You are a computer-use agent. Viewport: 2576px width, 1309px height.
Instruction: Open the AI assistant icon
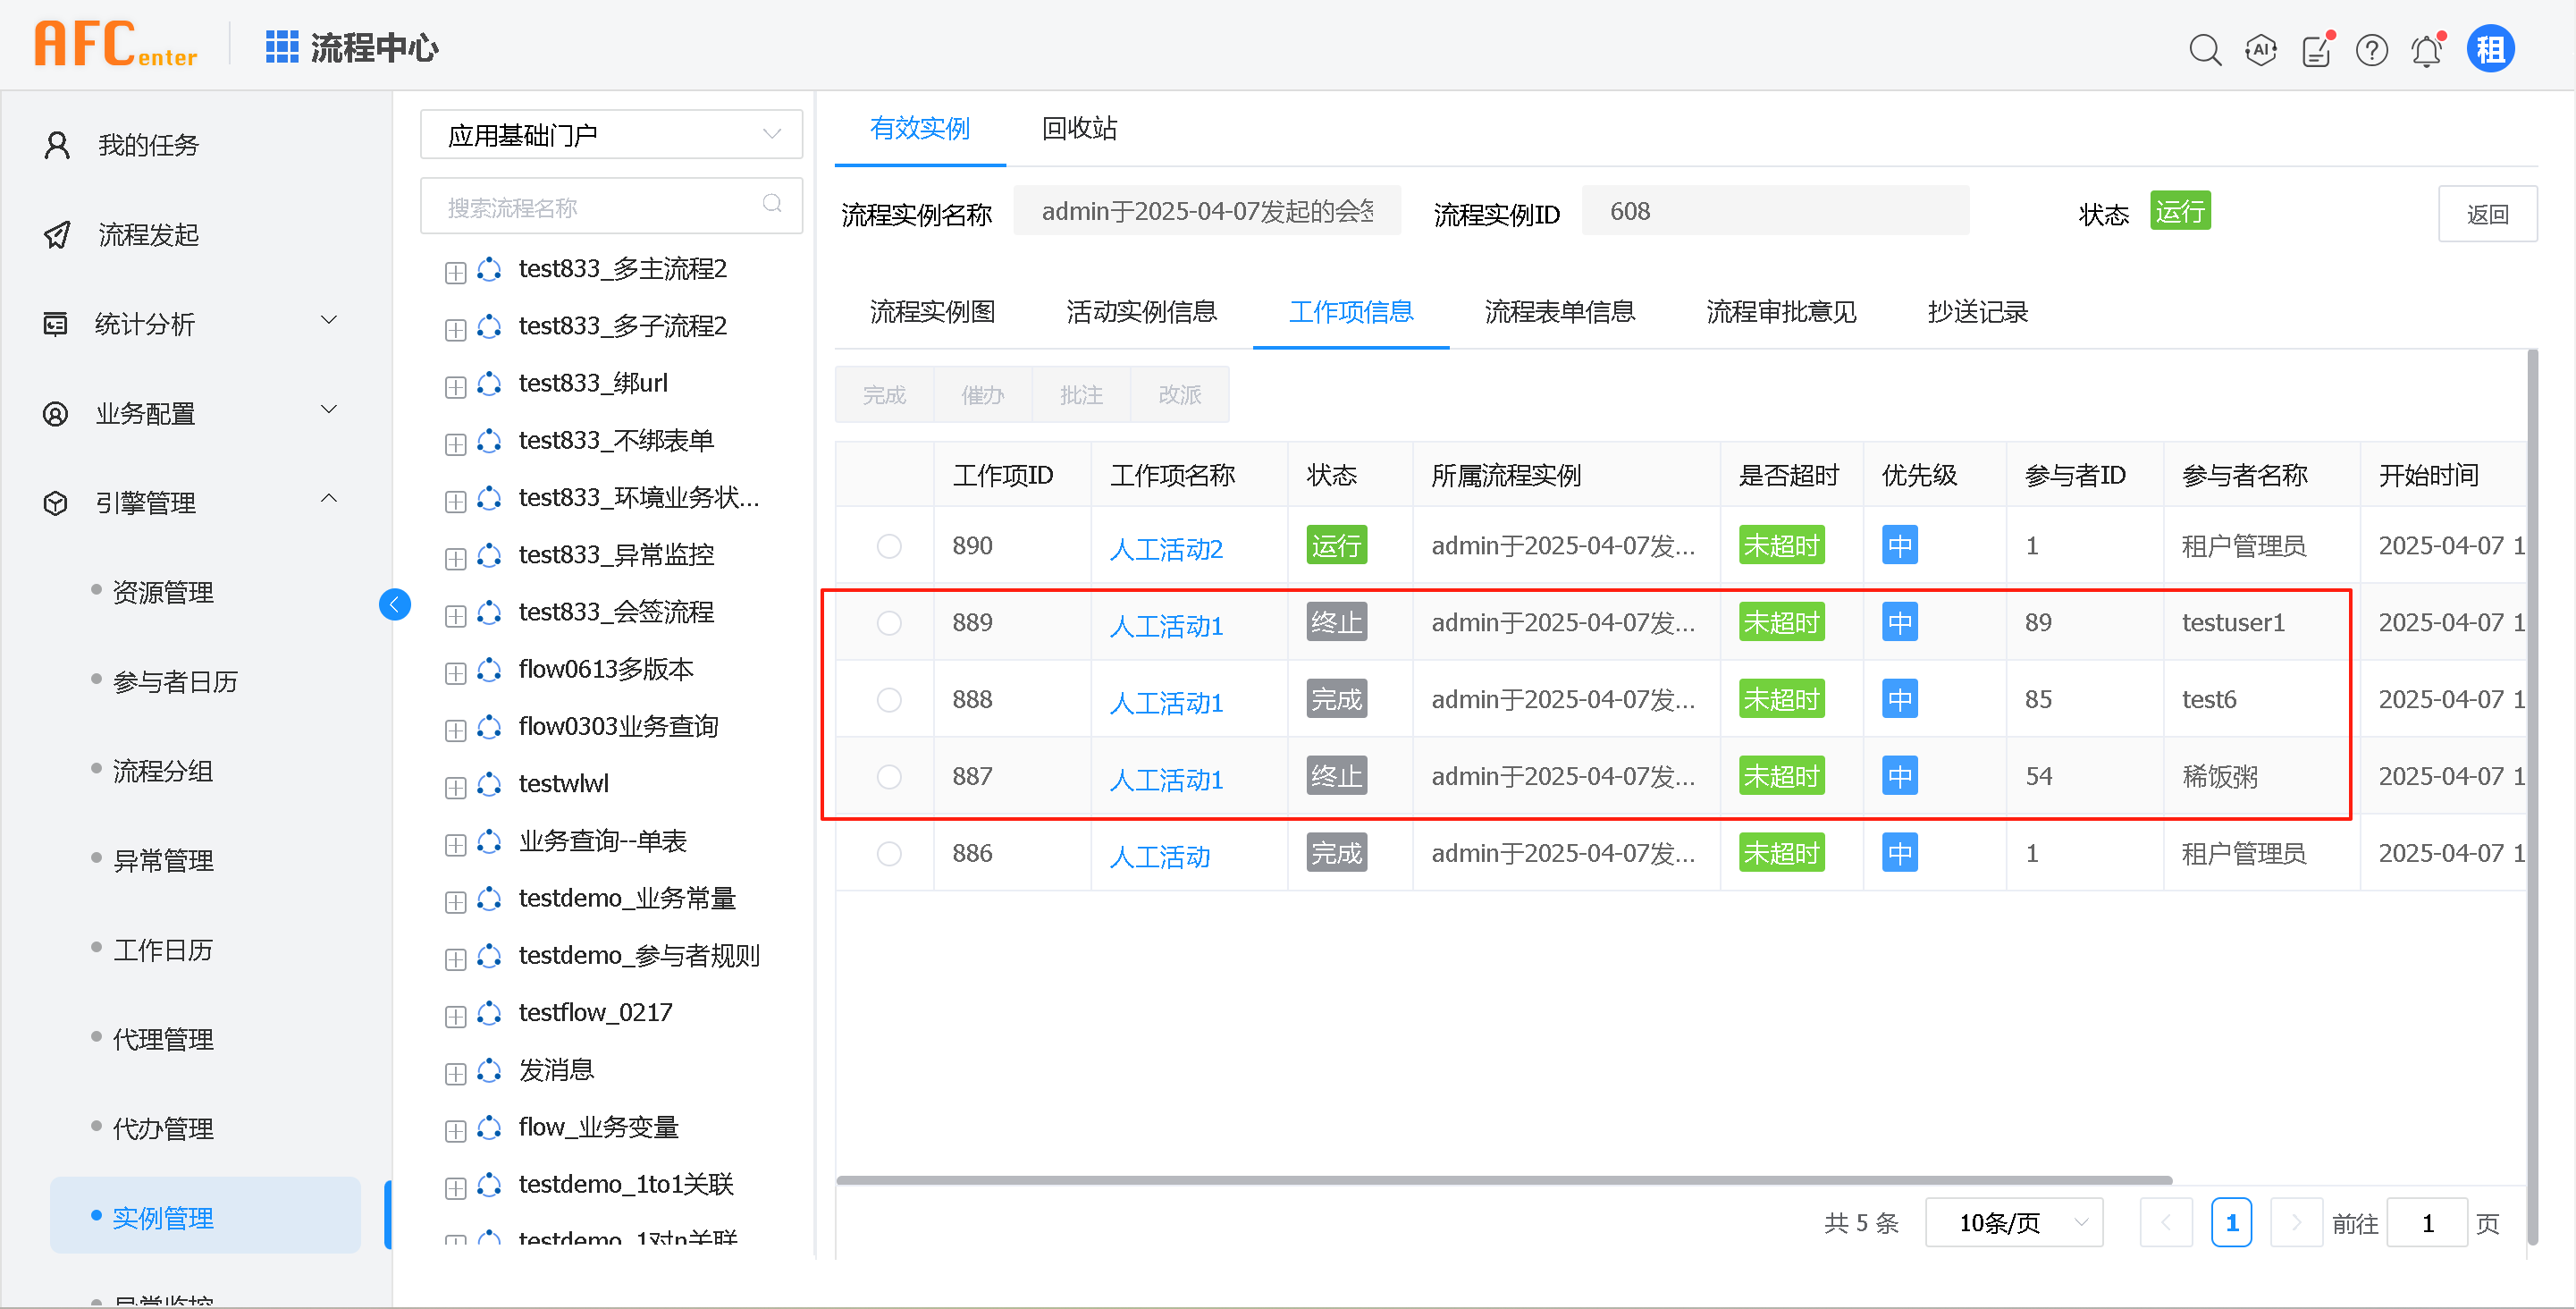coord(2260,49)
